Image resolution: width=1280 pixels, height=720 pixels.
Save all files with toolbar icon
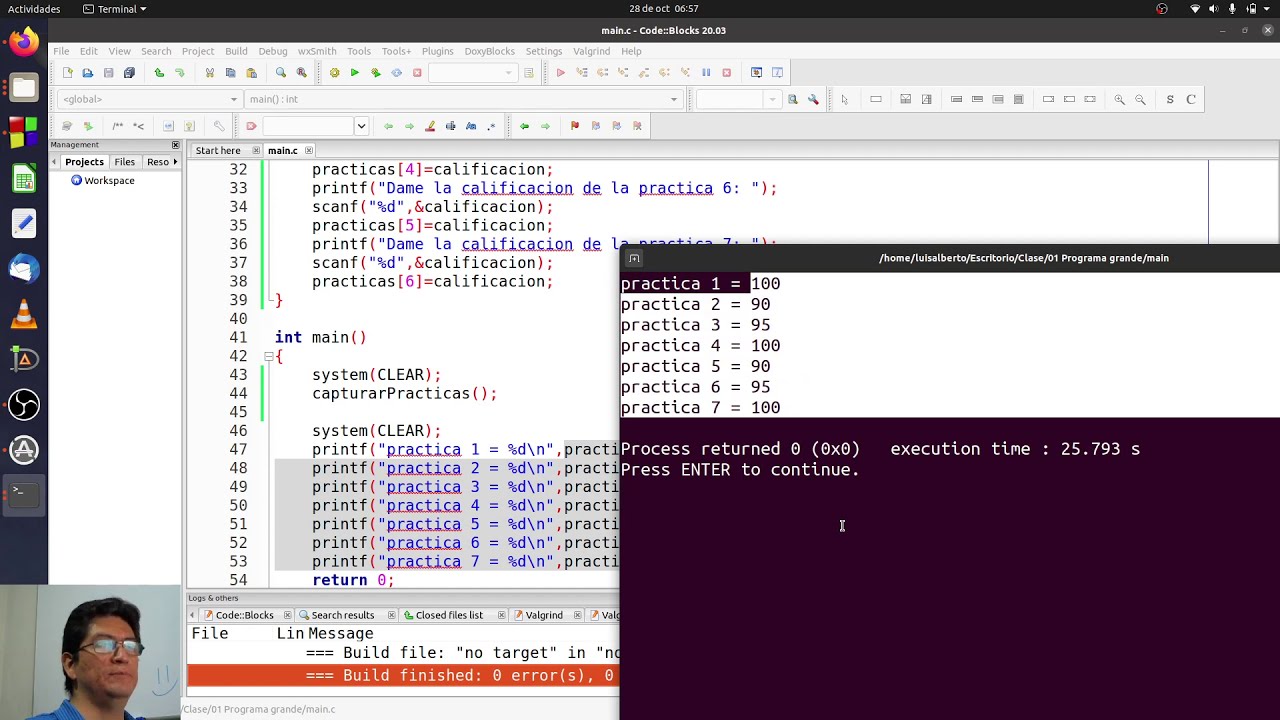coord(129,72)
